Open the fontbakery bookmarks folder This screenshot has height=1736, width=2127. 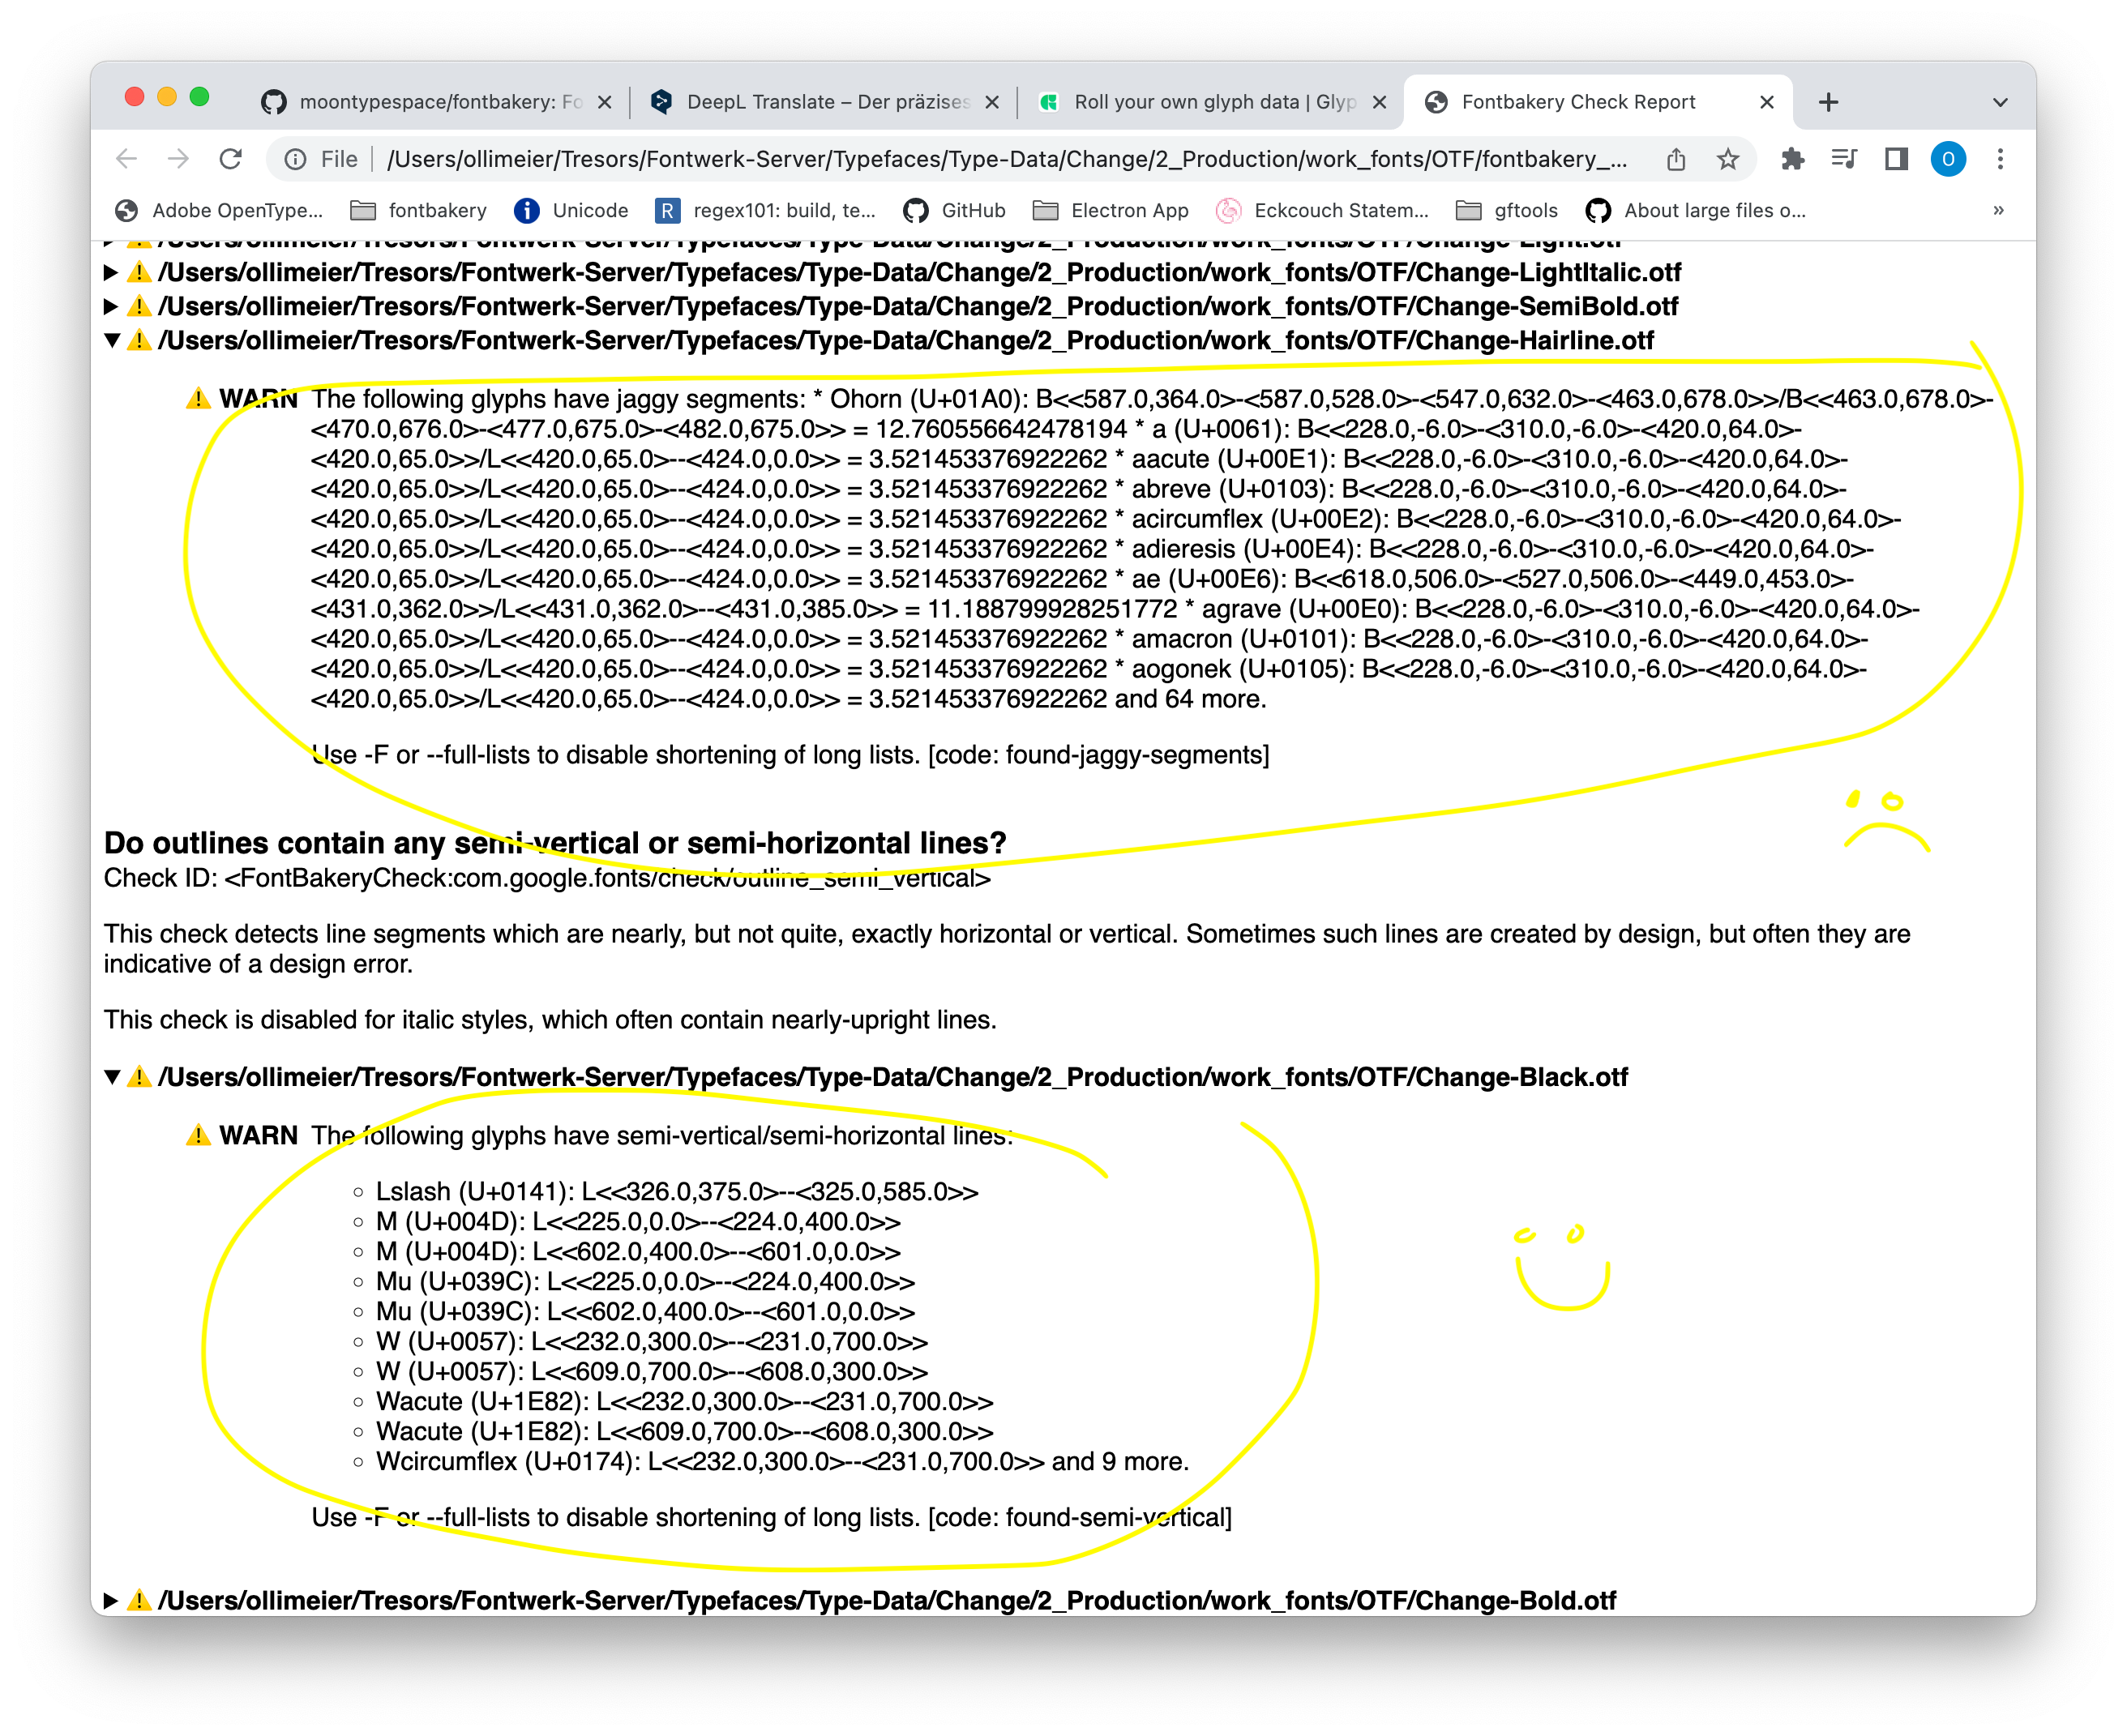coord(420,210)
